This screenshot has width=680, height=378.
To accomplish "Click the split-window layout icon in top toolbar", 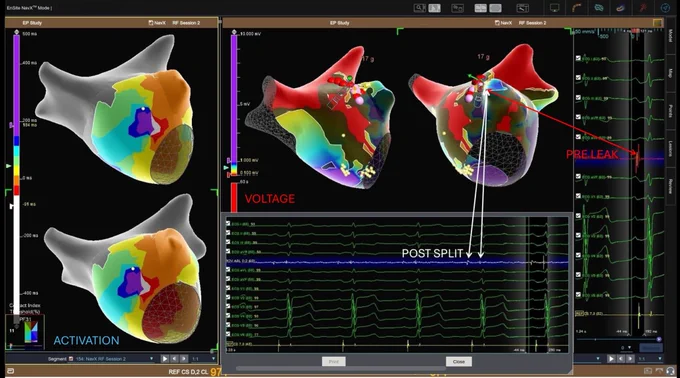I will 457,8.
